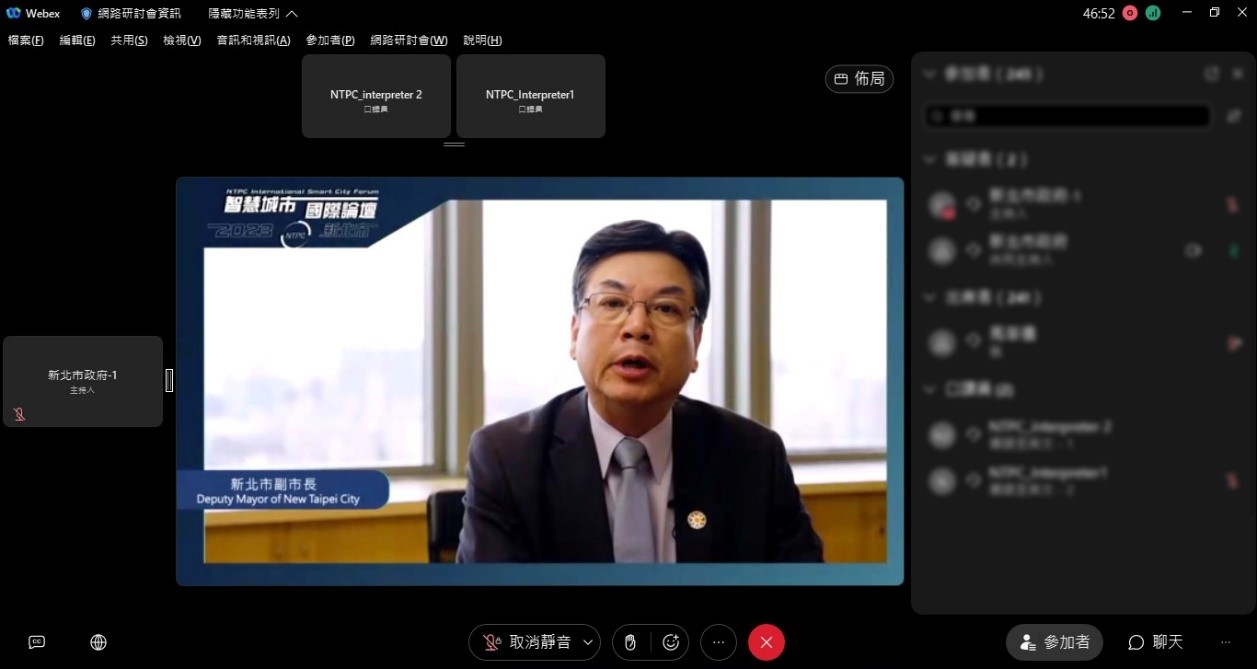Toggle the 取消靜音 unmute button
1257x669 pixels.
tap(526, 642)
